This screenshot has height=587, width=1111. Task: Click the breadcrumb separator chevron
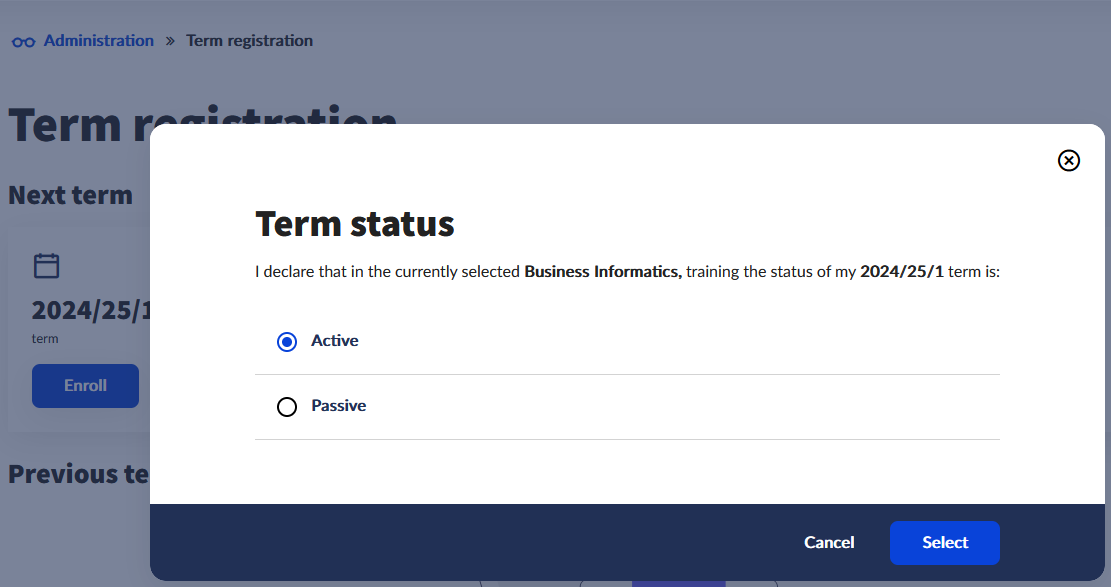(x=170, y=41)
